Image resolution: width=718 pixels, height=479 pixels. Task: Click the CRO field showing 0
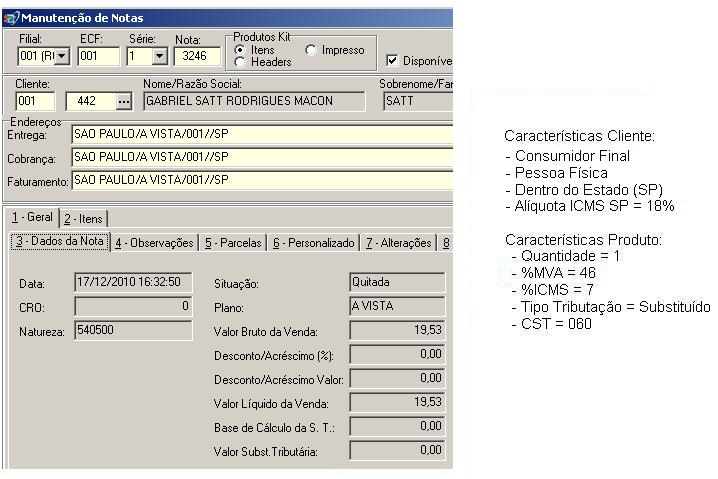point(133,306)
